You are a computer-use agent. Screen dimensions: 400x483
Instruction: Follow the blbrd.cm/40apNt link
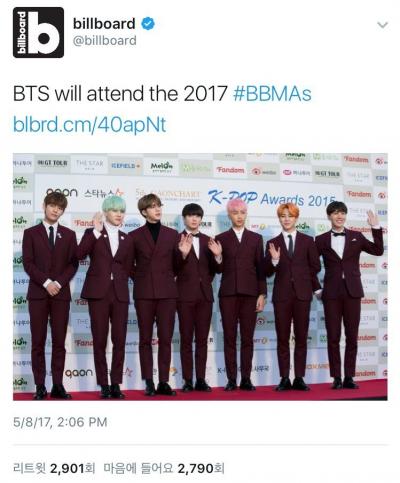pyautogui.click(x=89, y=125)
